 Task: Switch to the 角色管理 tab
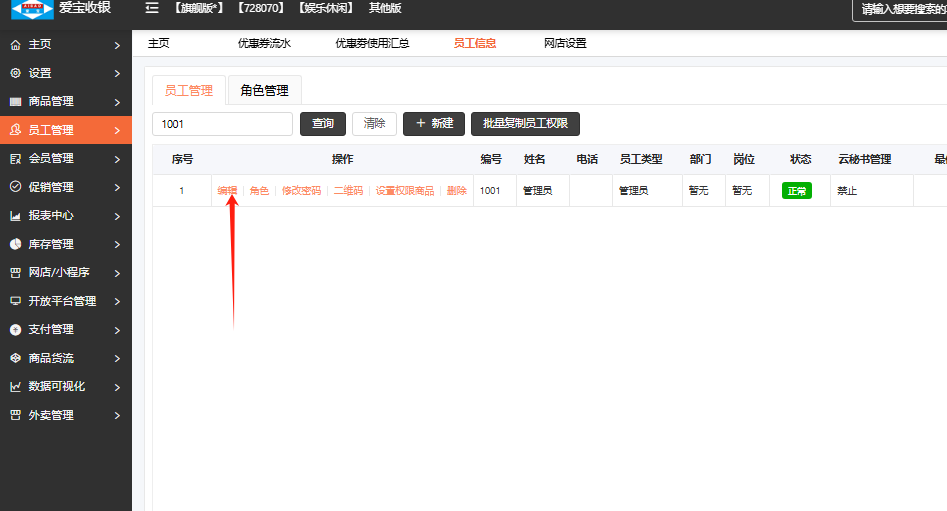coord(264,90)
